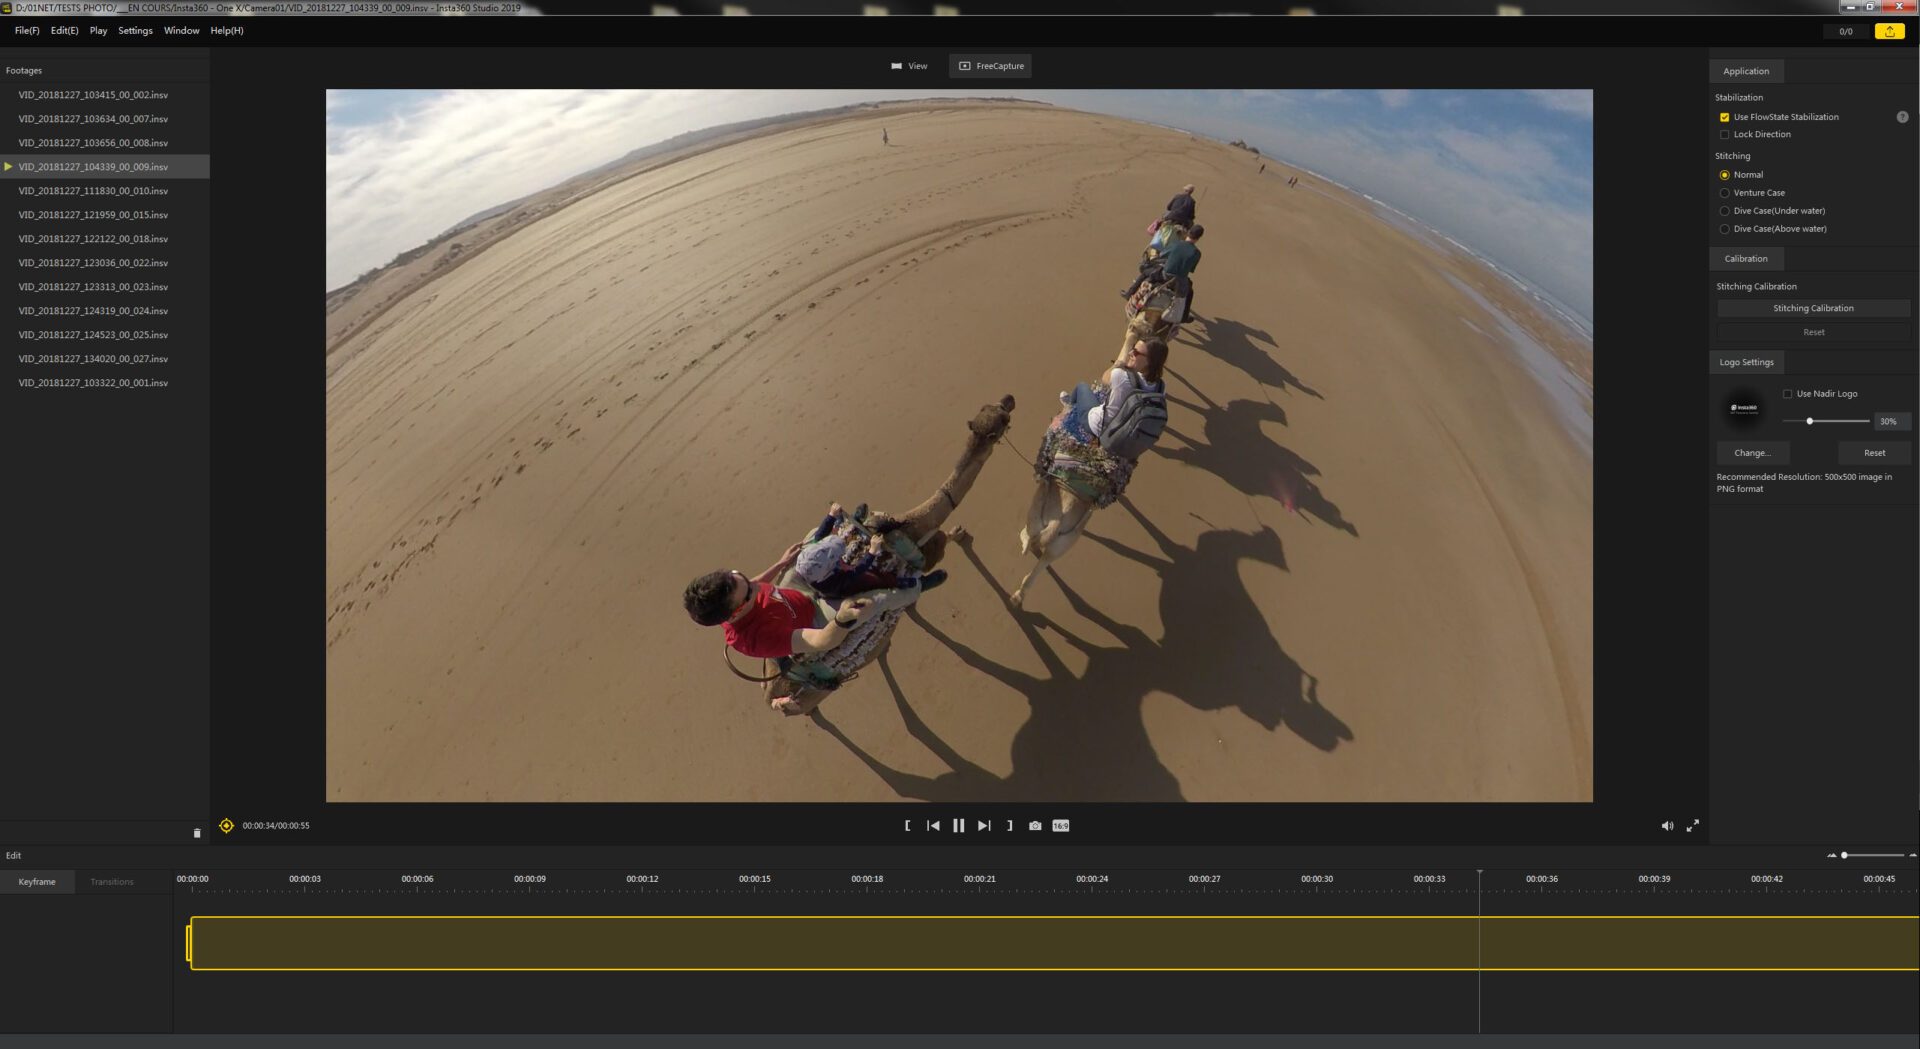Set the trim end bracket marker
The height and width of the screenshot is (1049, 1920).
pos(1009,826)
